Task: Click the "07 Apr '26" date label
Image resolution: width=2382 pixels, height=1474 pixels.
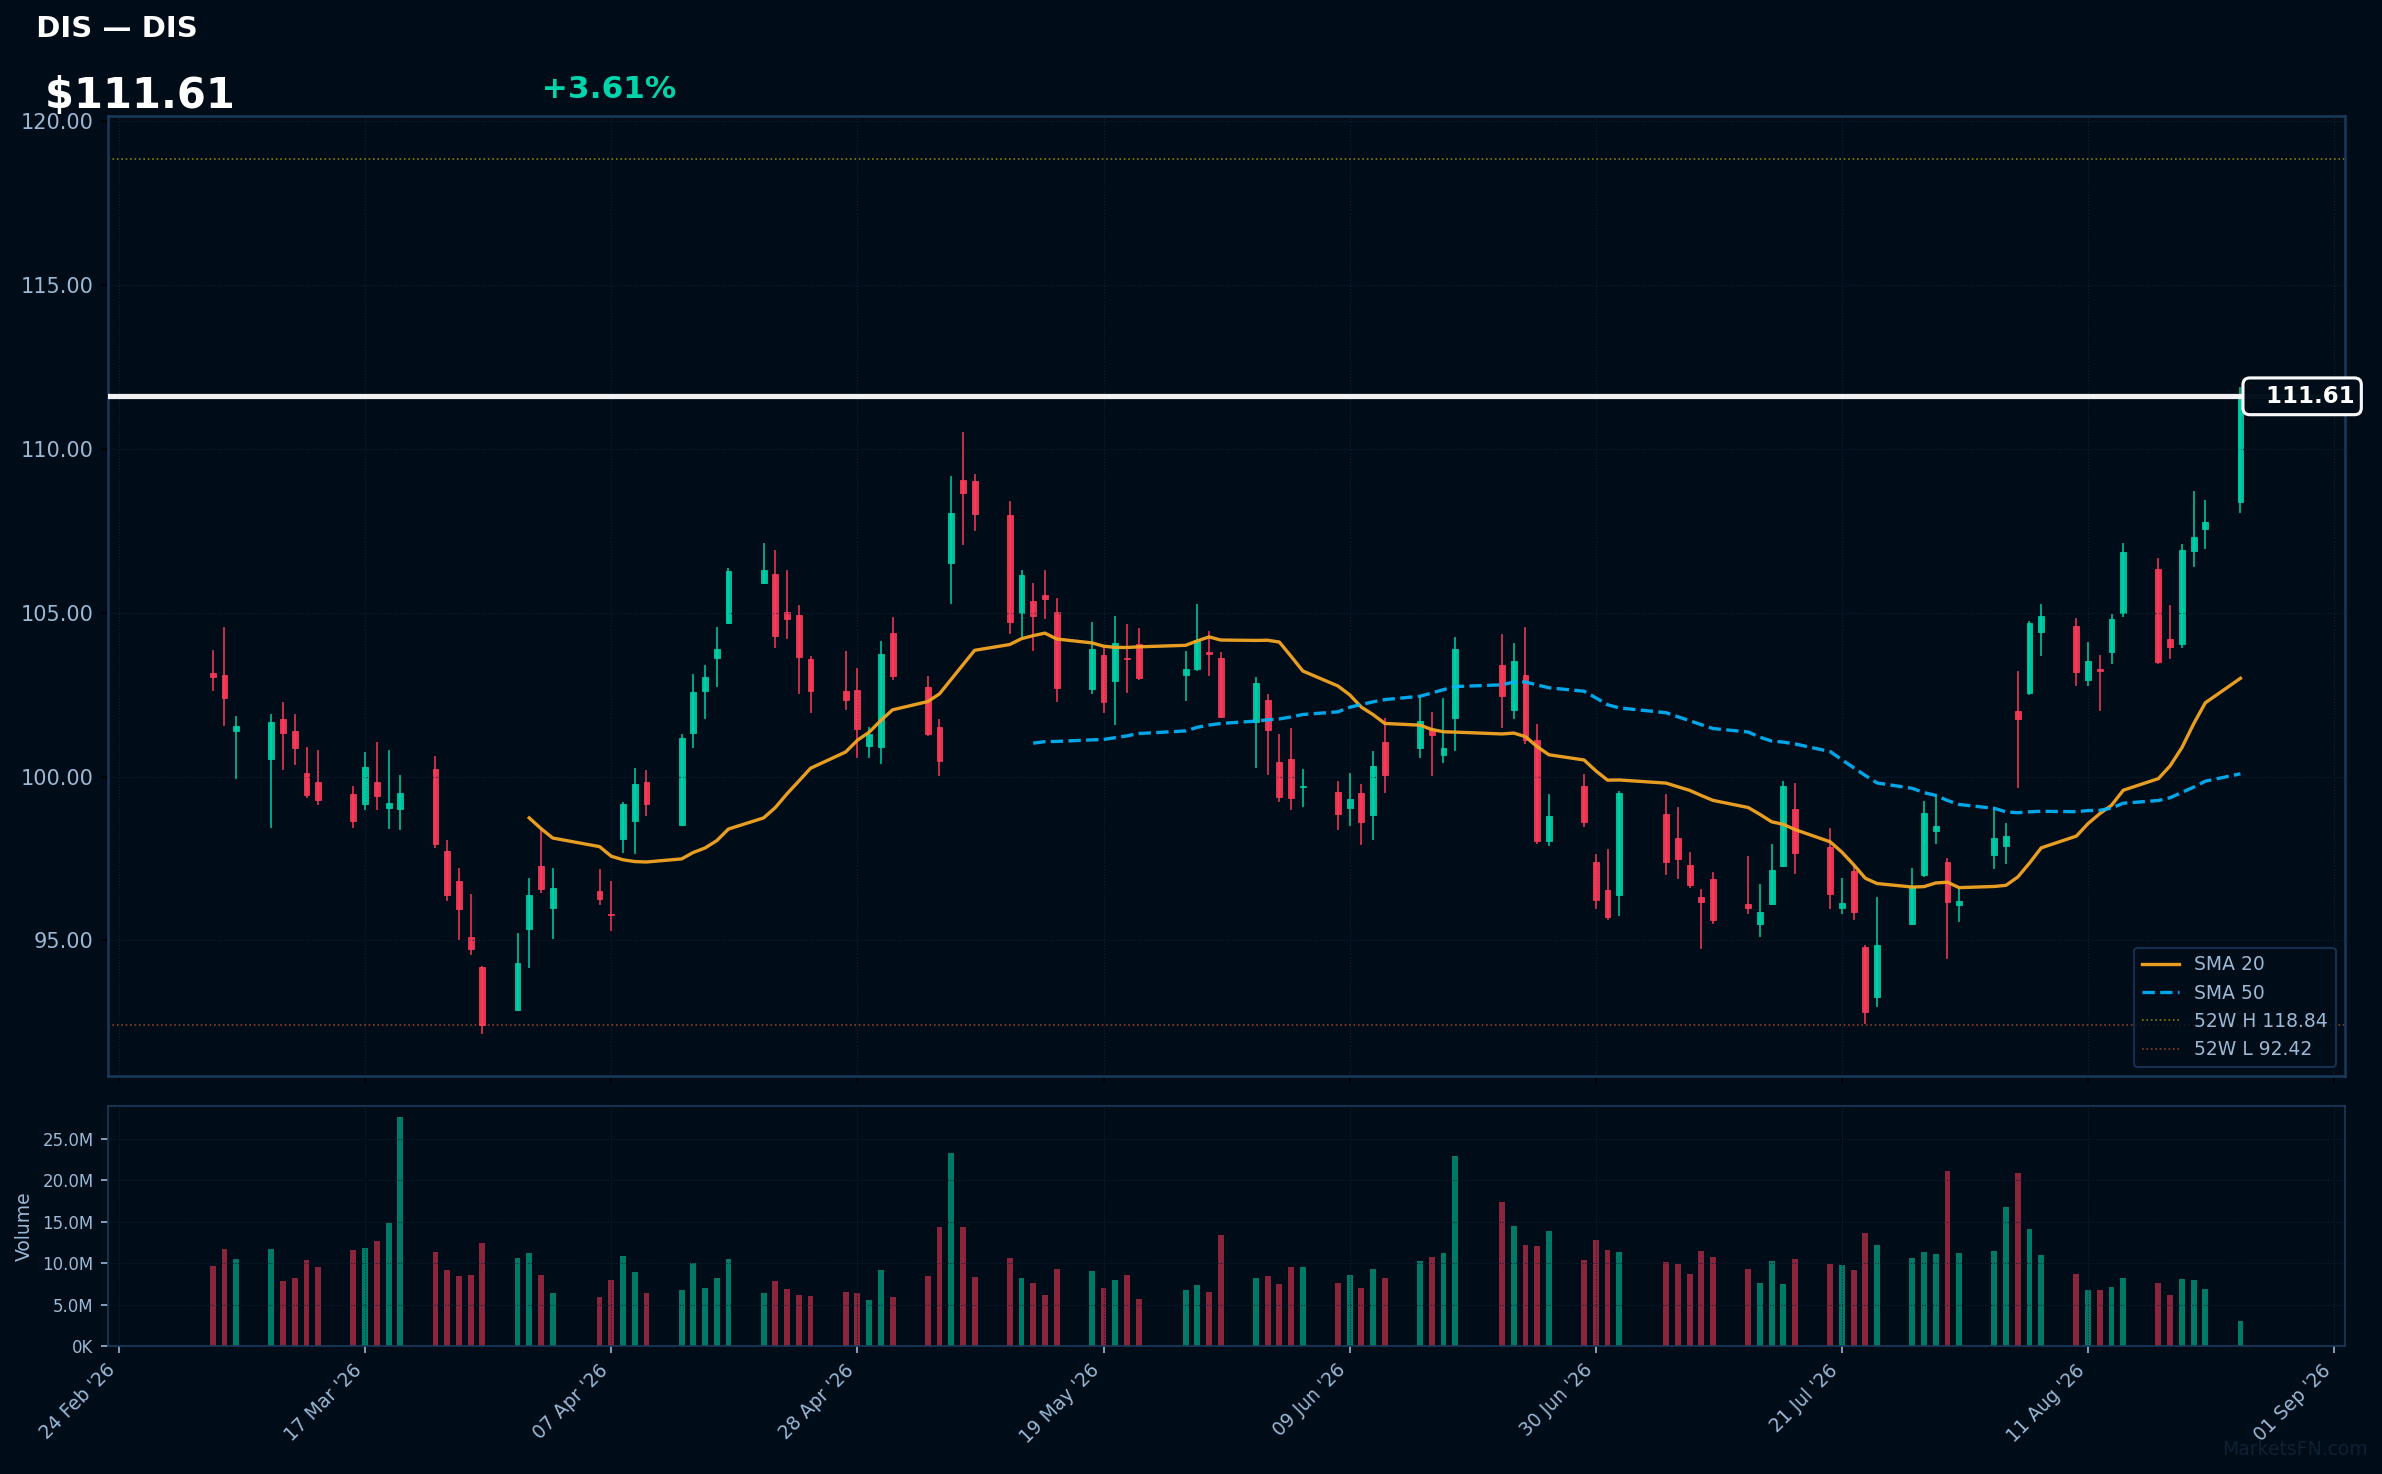Action: coord(569,1401)
